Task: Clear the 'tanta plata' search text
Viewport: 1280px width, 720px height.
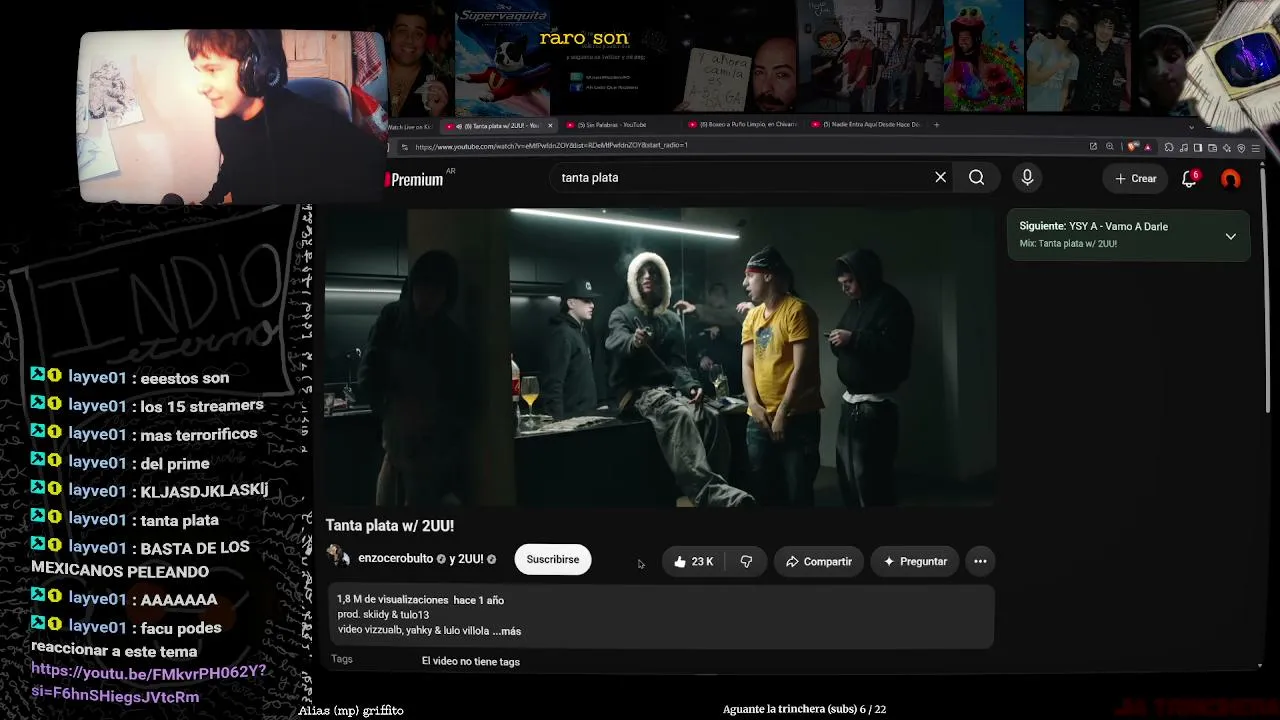Action: click(x=940, y=177)
